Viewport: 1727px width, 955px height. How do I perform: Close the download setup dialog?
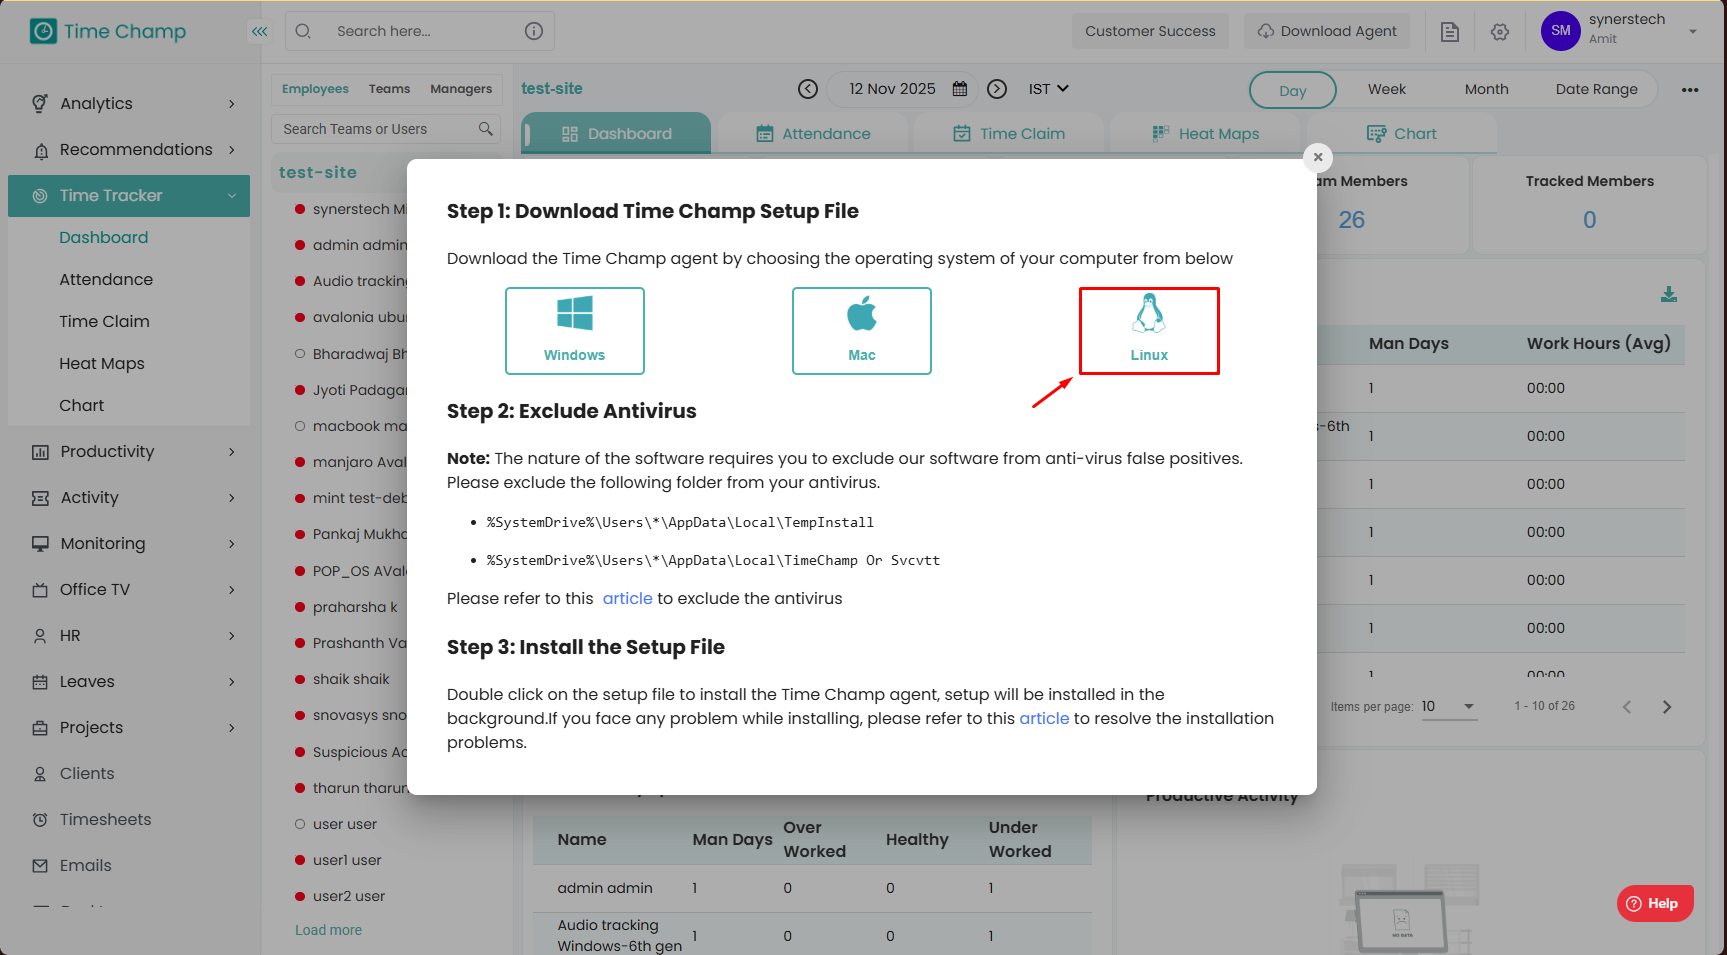pos(1318,157)
